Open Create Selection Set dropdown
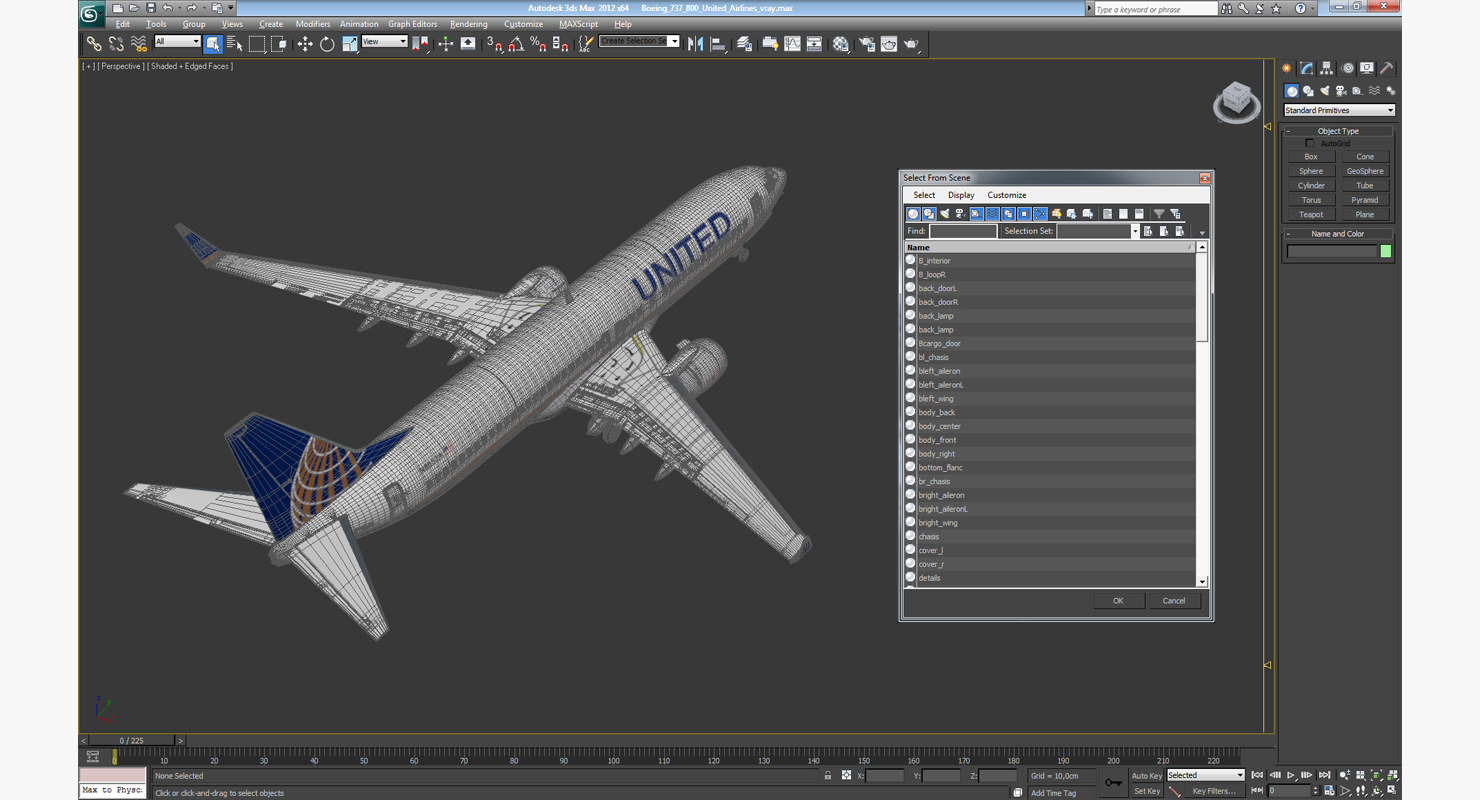Screen dimensions: 1480x800 (x=639, y=41)
